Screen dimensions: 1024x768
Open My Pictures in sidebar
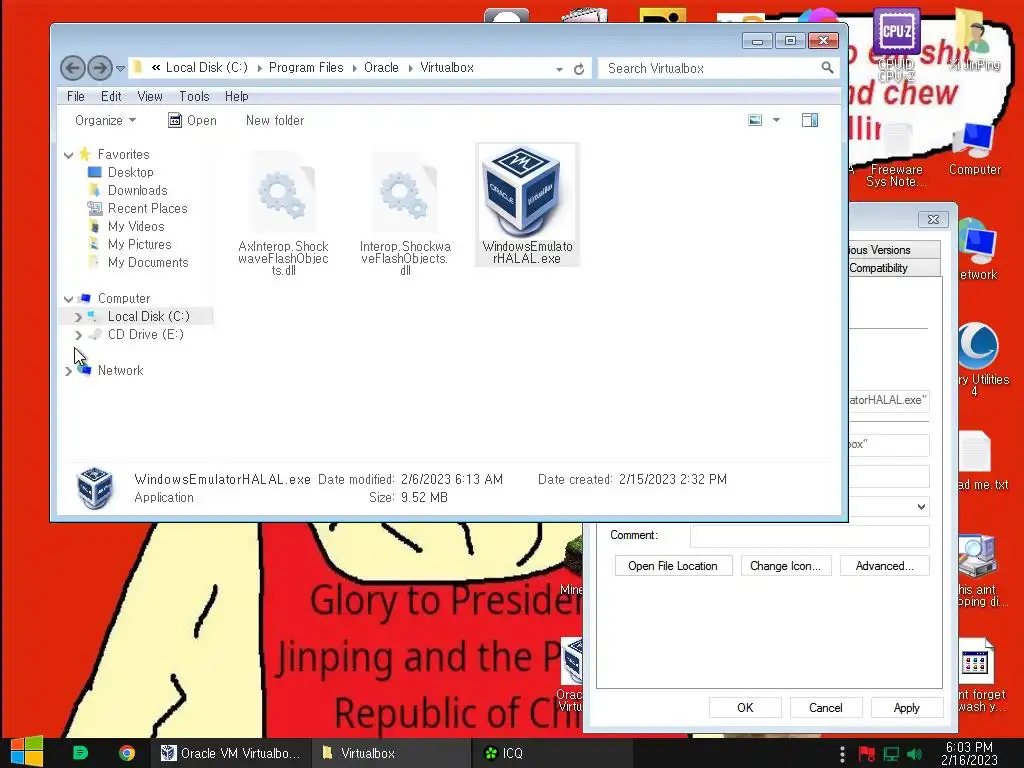click(139, 244)
